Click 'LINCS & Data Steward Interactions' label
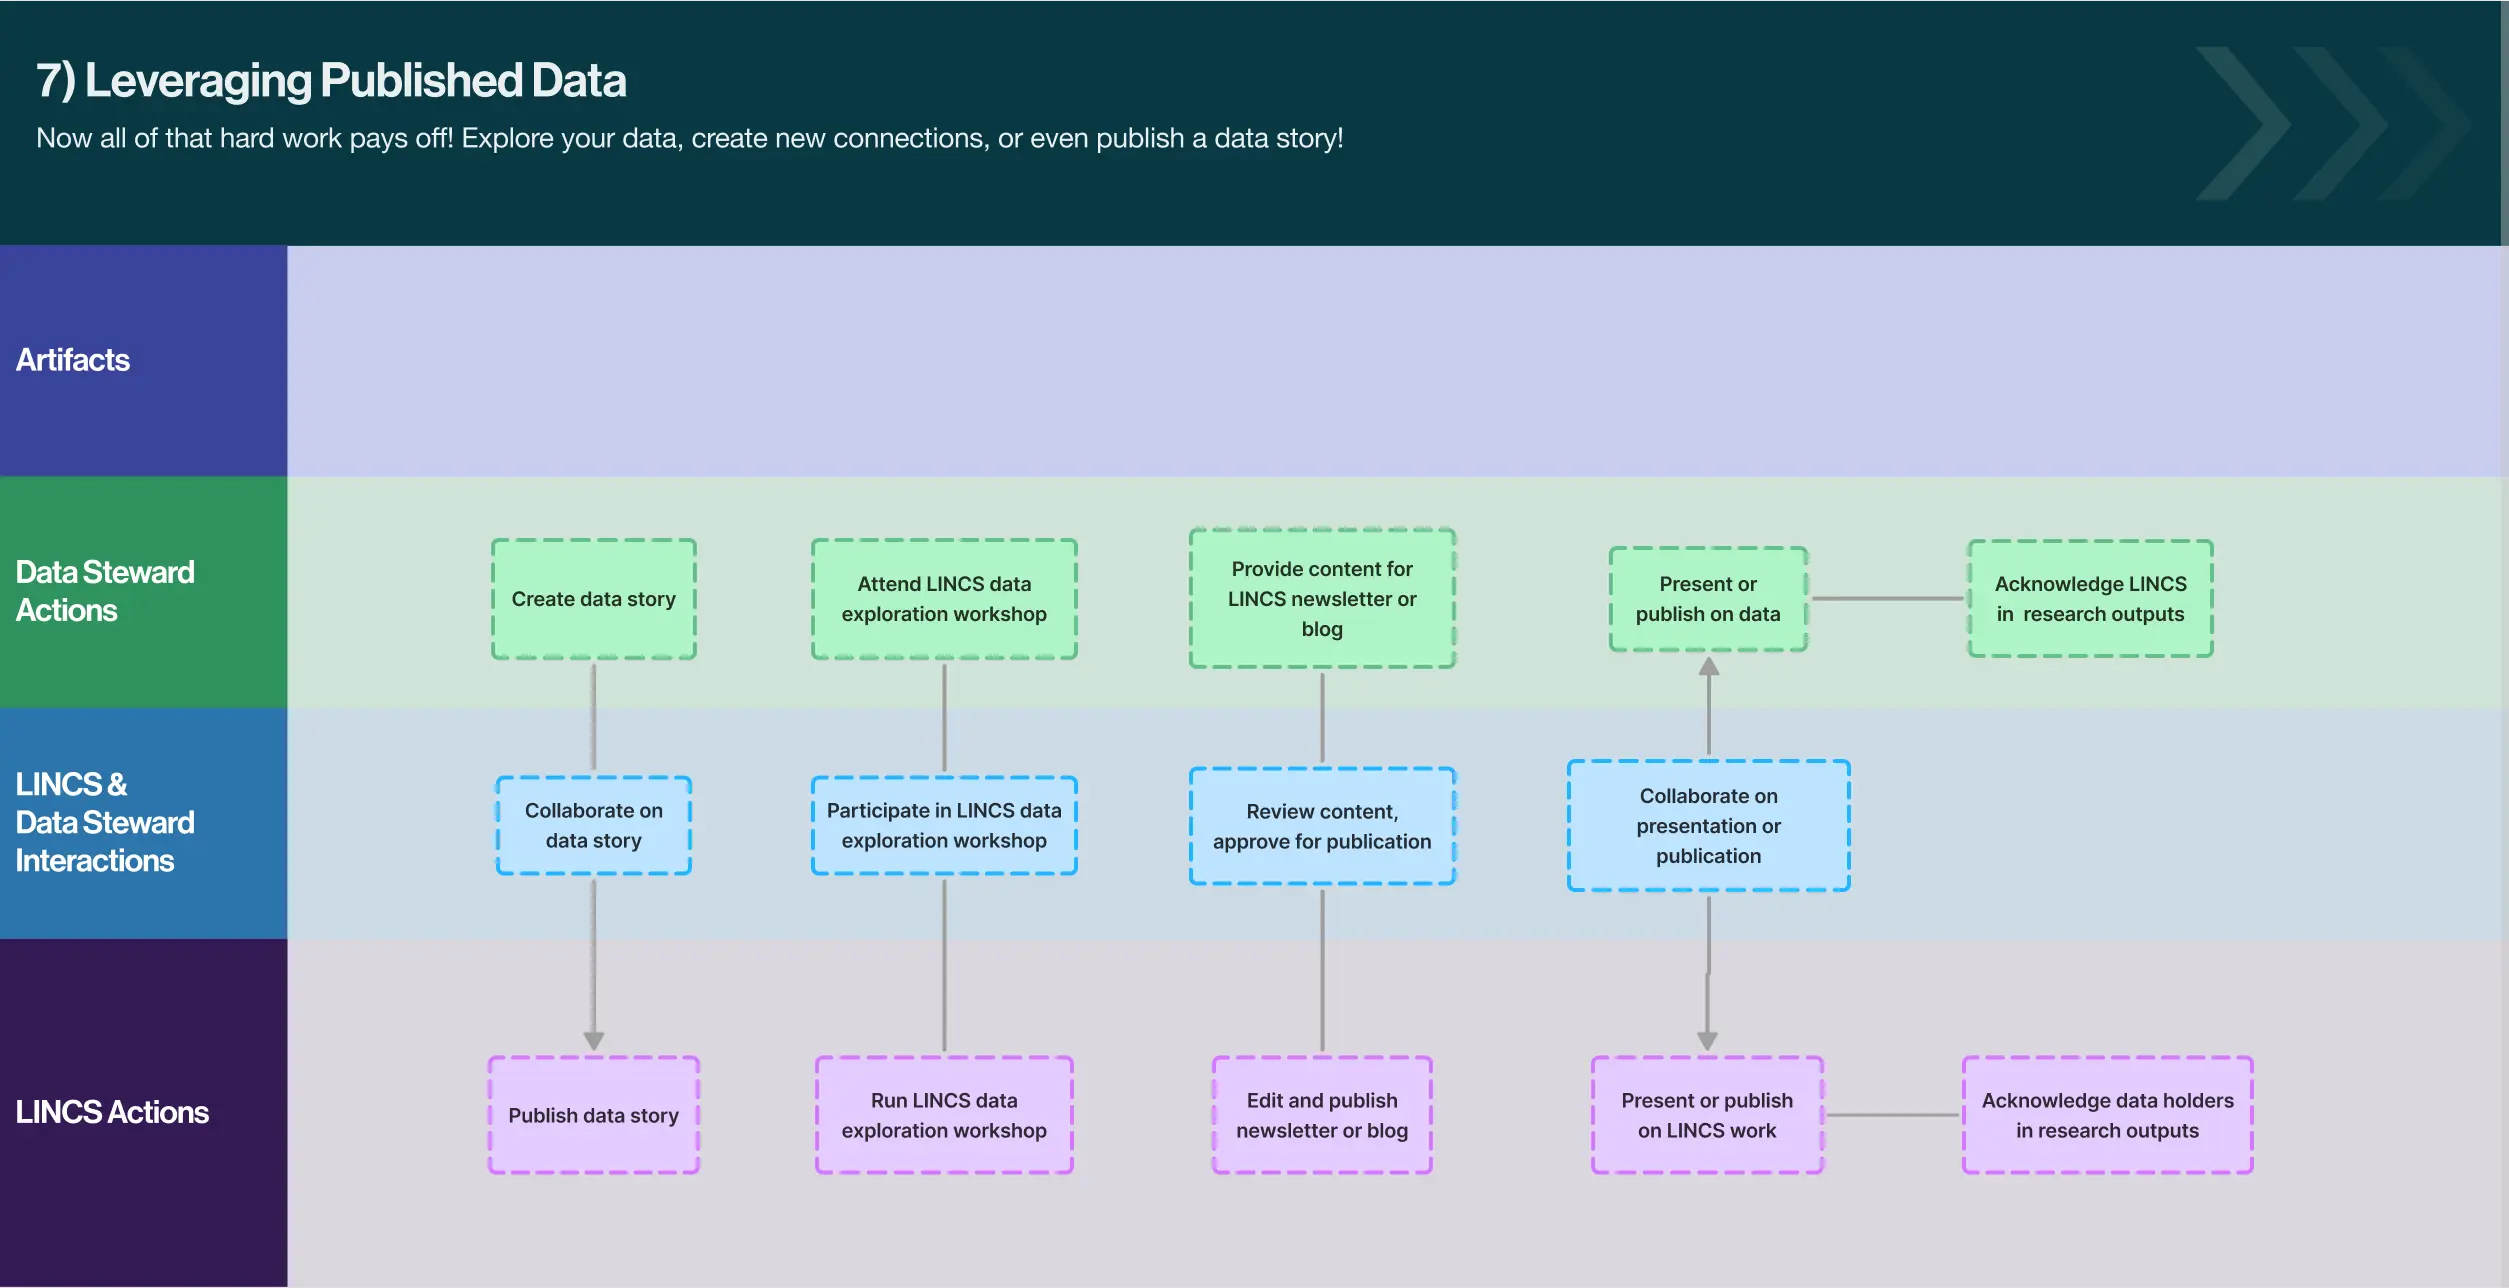 click(104, 822)
